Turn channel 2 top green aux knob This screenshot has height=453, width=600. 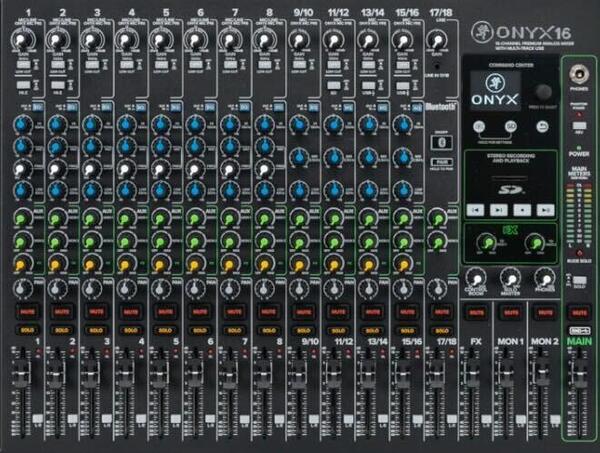56,218
